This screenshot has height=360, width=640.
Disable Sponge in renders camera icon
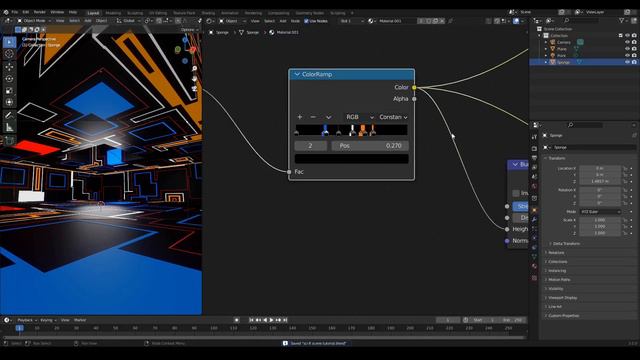(x=634, y=62)
